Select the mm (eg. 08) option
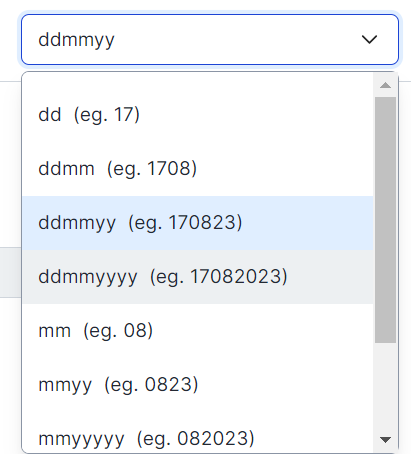The height and width of the screenshot is (464, 411). [x=198, y=331]
